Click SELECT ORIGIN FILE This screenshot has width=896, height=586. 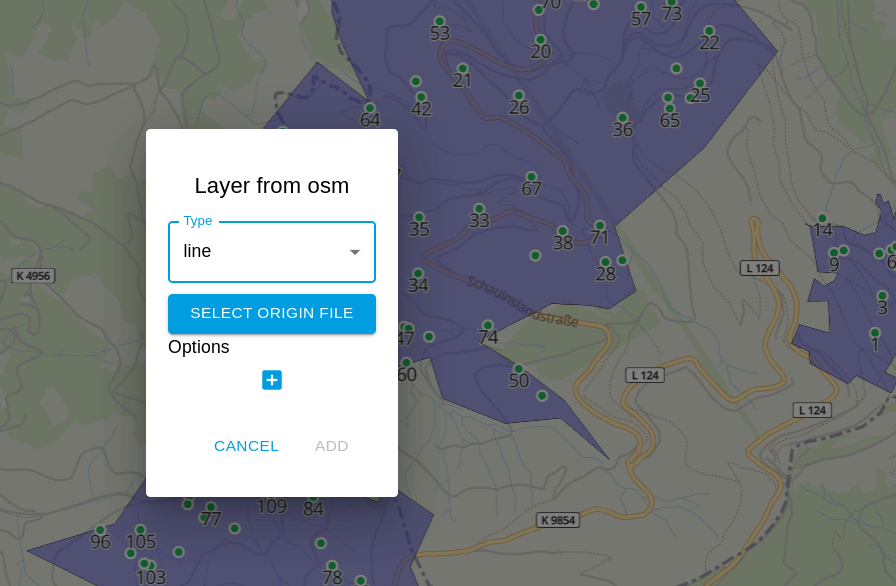tap(271, 313)
